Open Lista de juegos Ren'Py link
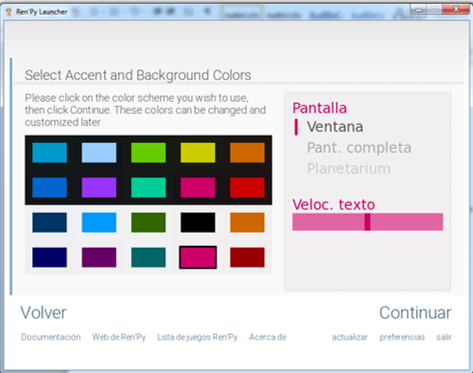The image size is (473, 373). click(x=197, y=337)
